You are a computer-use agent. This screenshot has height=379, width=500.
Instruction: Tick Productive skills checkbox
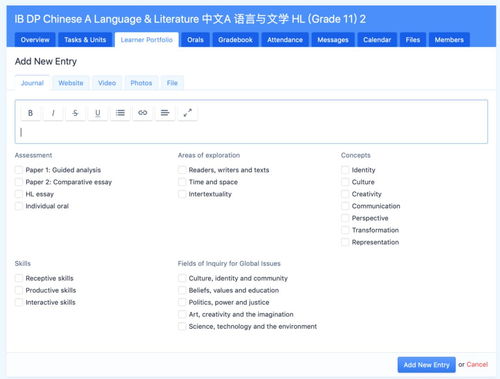coord(19,290)
